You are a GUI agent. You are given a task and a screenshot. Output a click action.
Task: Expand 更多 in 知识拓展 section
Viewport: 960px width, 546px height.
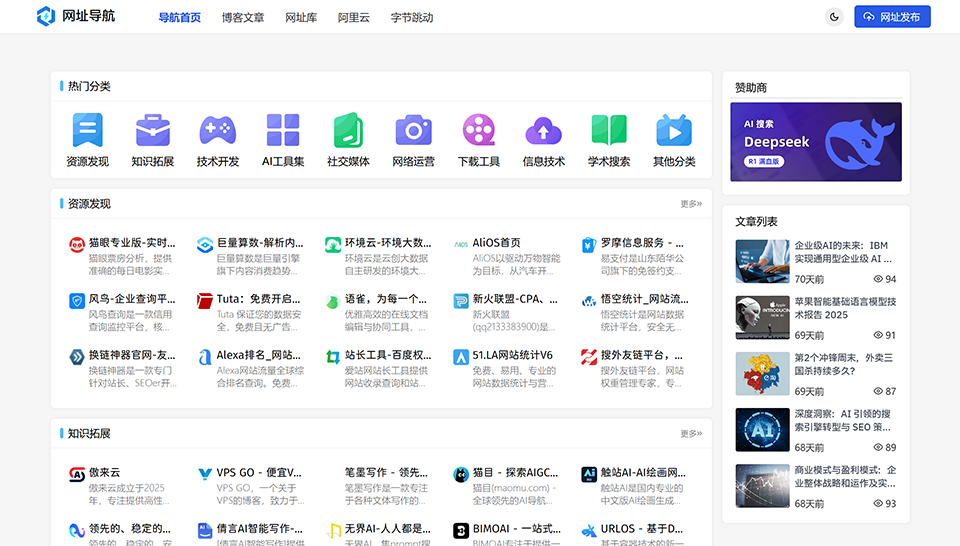[691, 434]
